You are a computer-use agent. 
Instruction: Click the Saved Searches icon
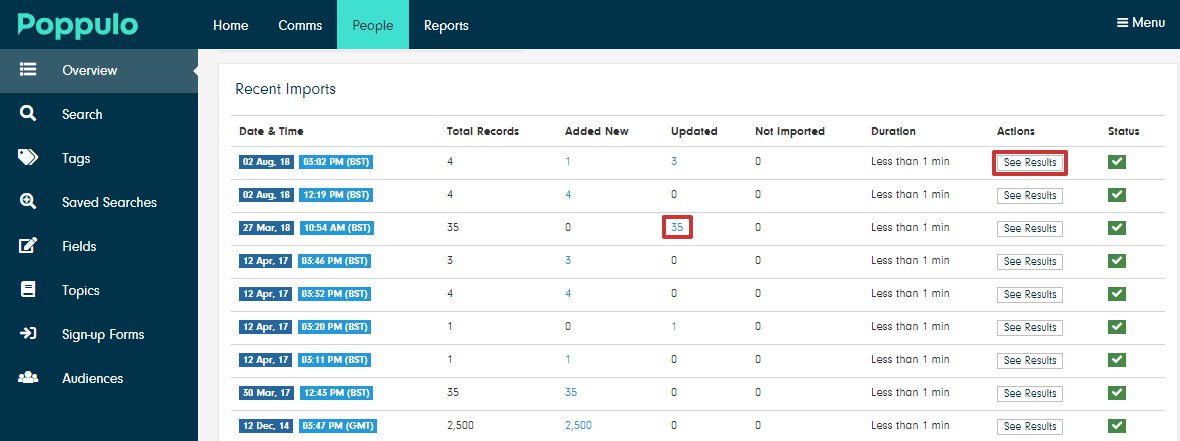[28, 202]
